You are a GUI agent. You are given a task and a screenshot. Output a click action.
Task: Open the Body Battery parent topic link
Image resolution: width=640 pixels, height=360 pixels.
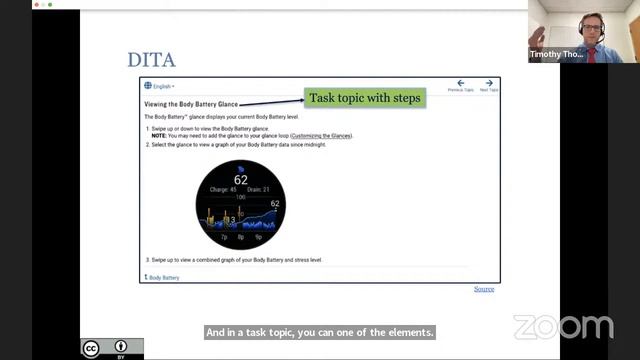tap(164, 278)
